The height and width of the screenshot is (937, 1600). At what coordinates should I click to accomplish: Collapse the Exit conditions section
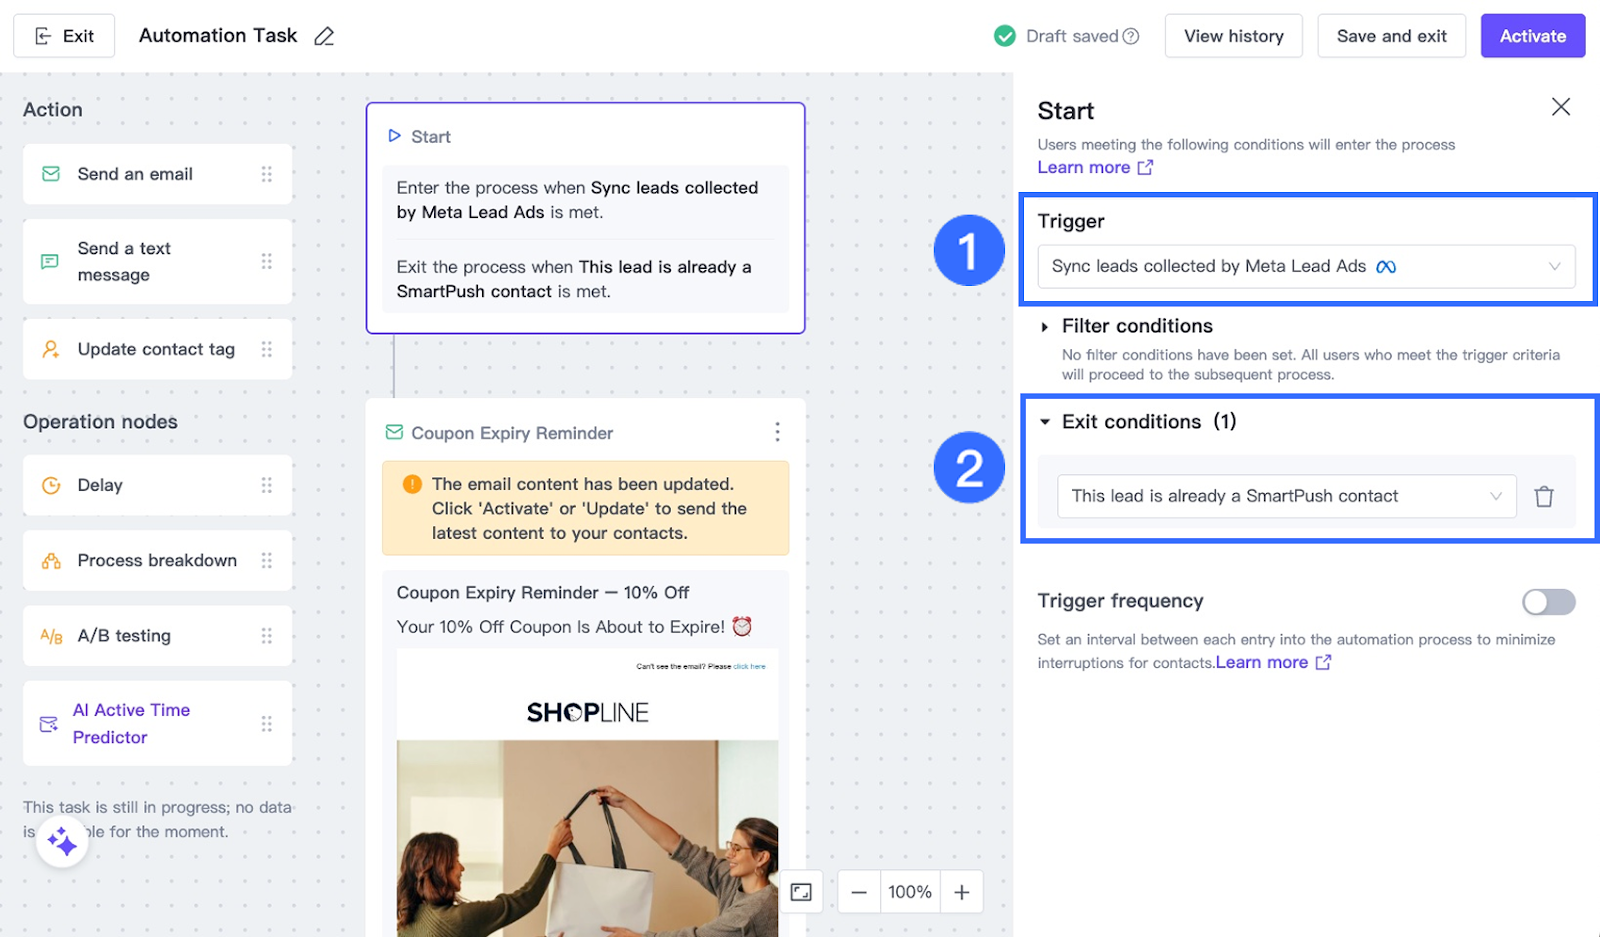pos(1045,422)
